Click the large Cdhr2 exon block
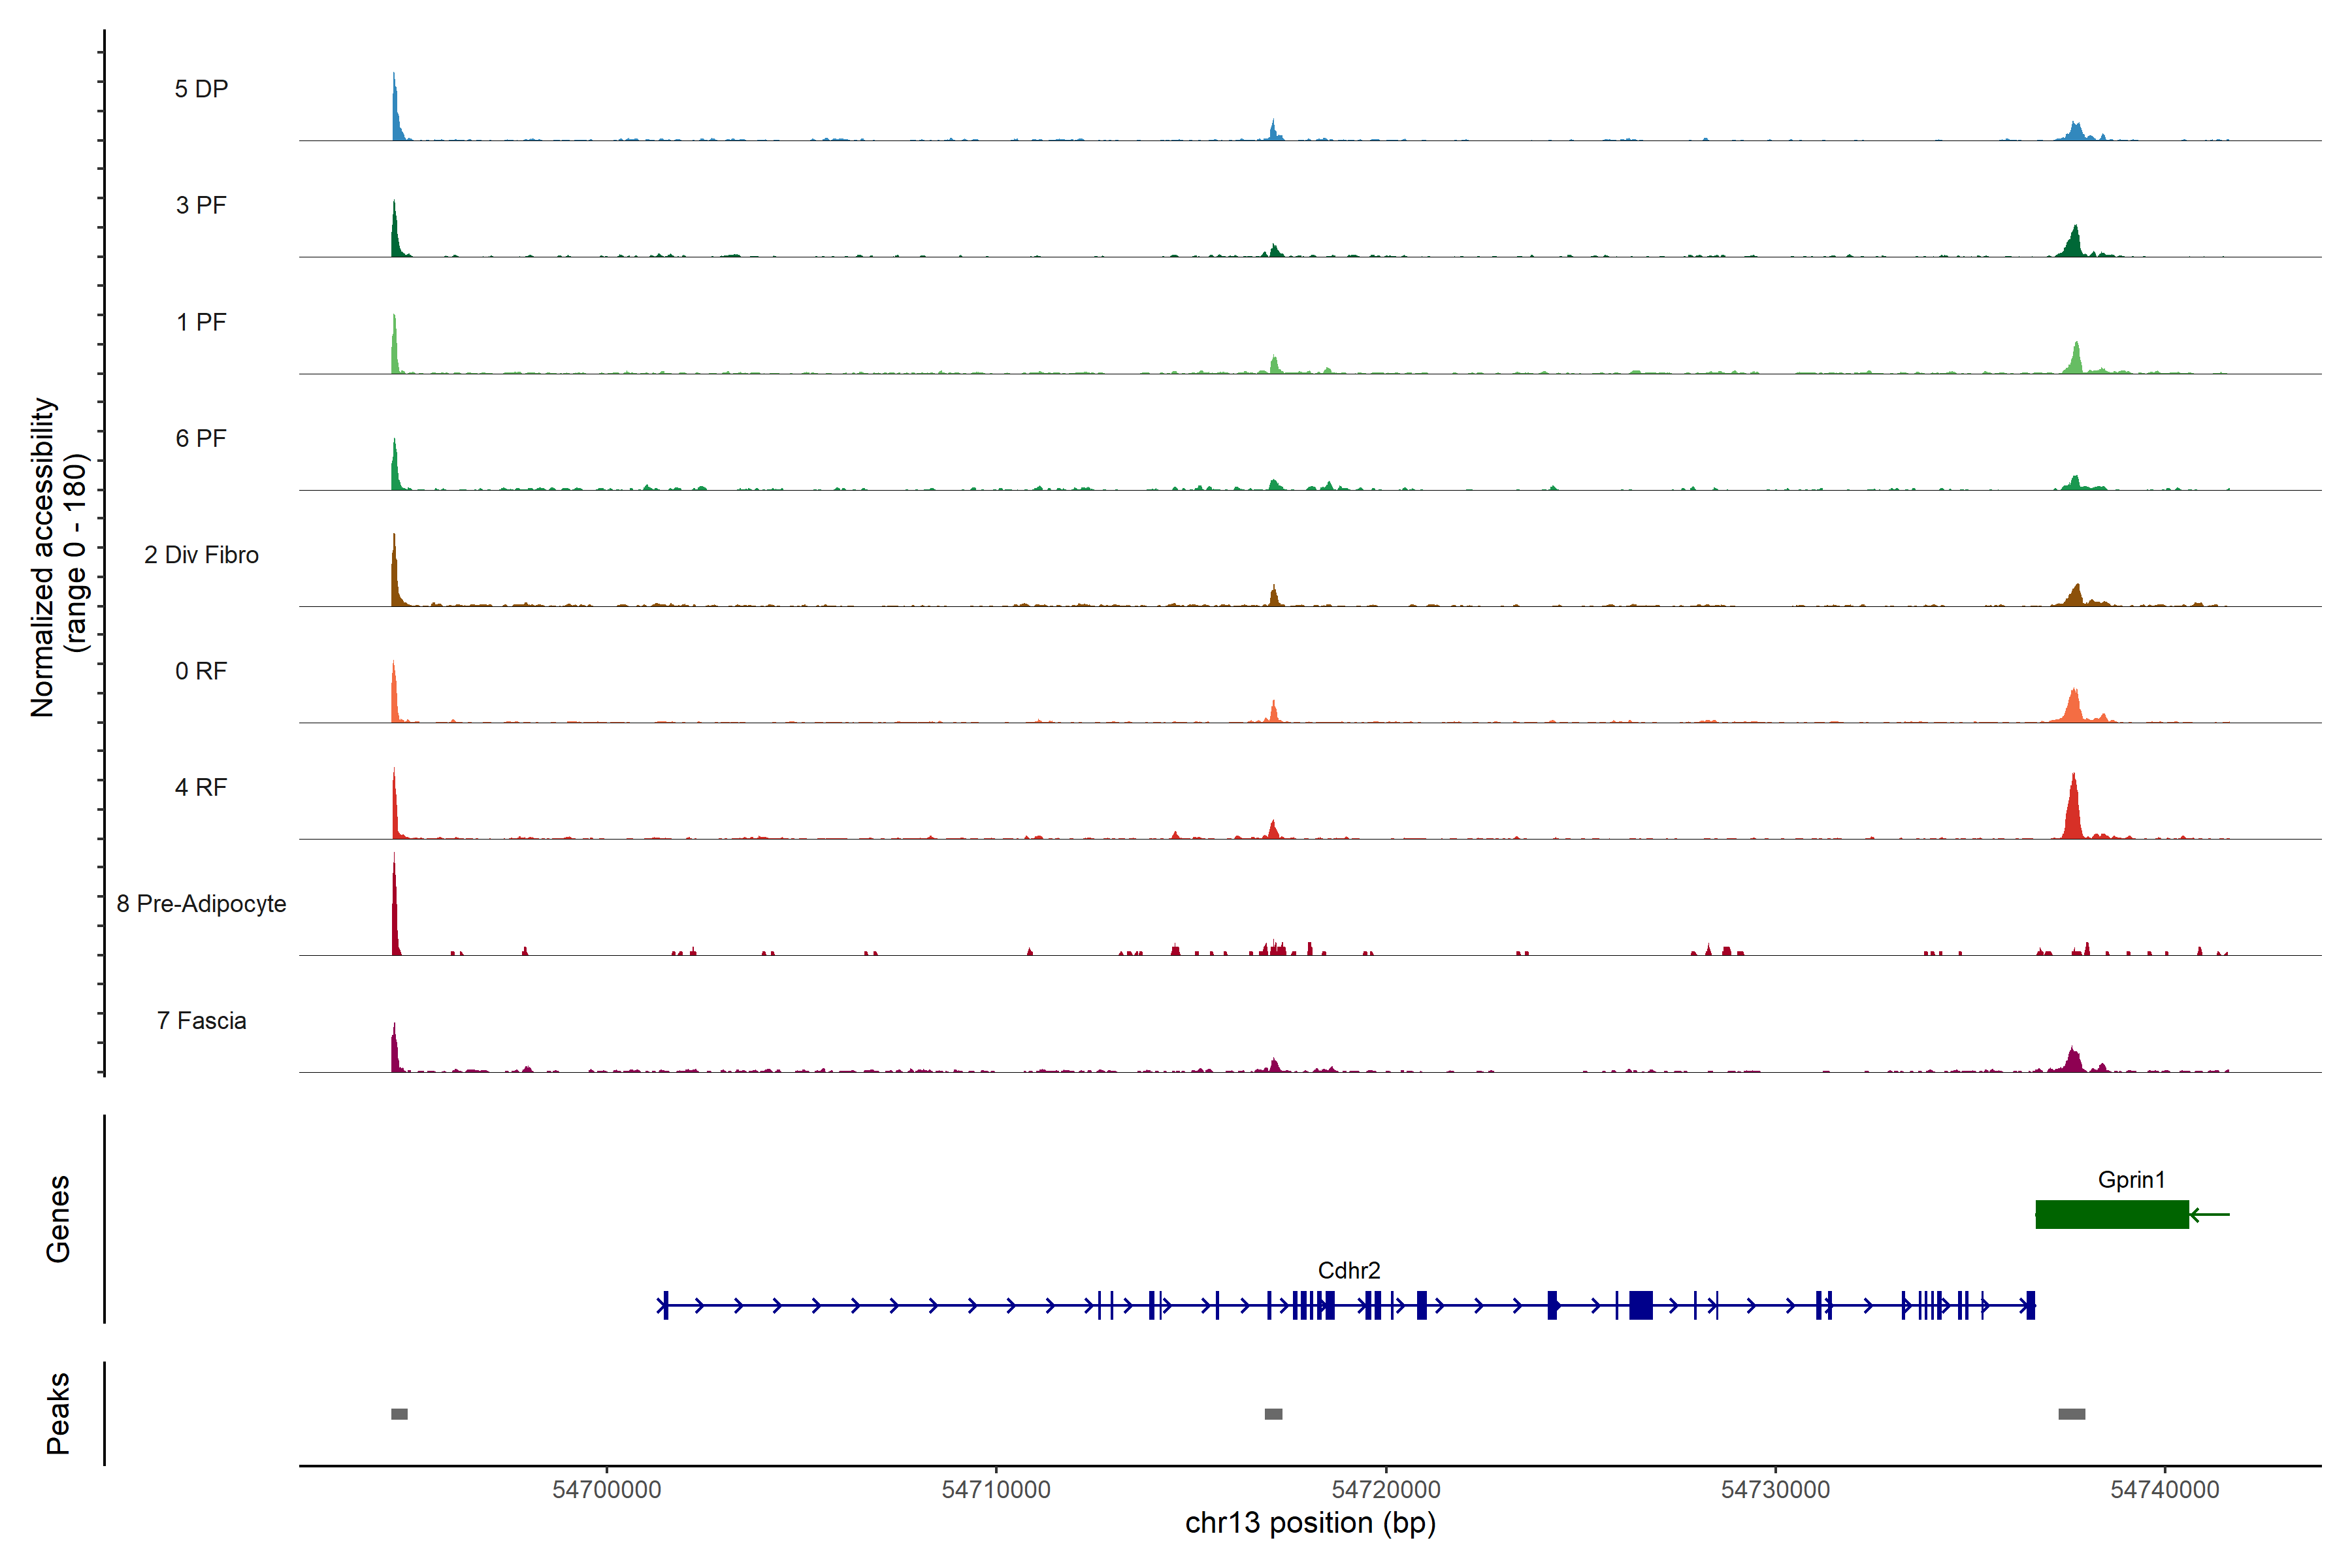2352x1568 pixels. [x=1640, y=1305]
